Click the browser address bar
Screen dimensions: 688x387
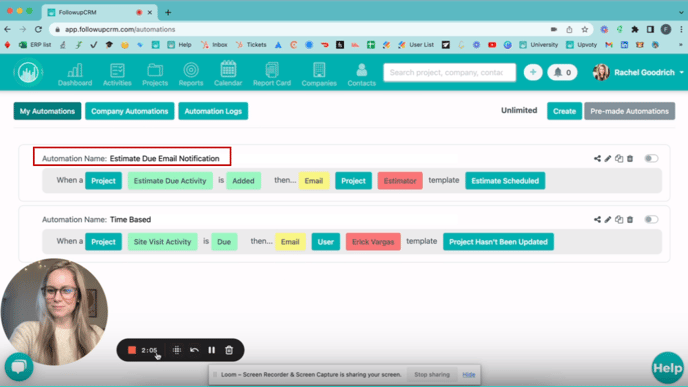click(x=303, y=29)
